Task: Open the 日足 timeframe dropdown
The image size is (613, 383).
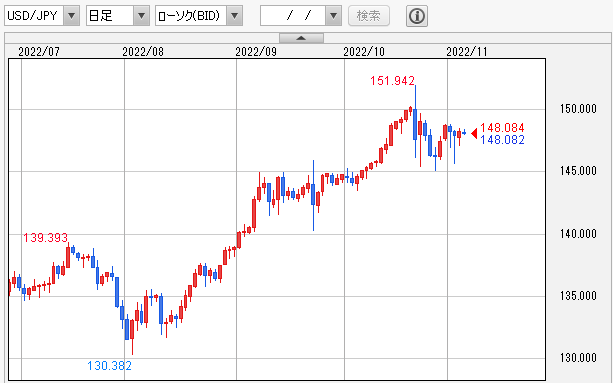Action: pyautogui.click(x=141, y=16)
